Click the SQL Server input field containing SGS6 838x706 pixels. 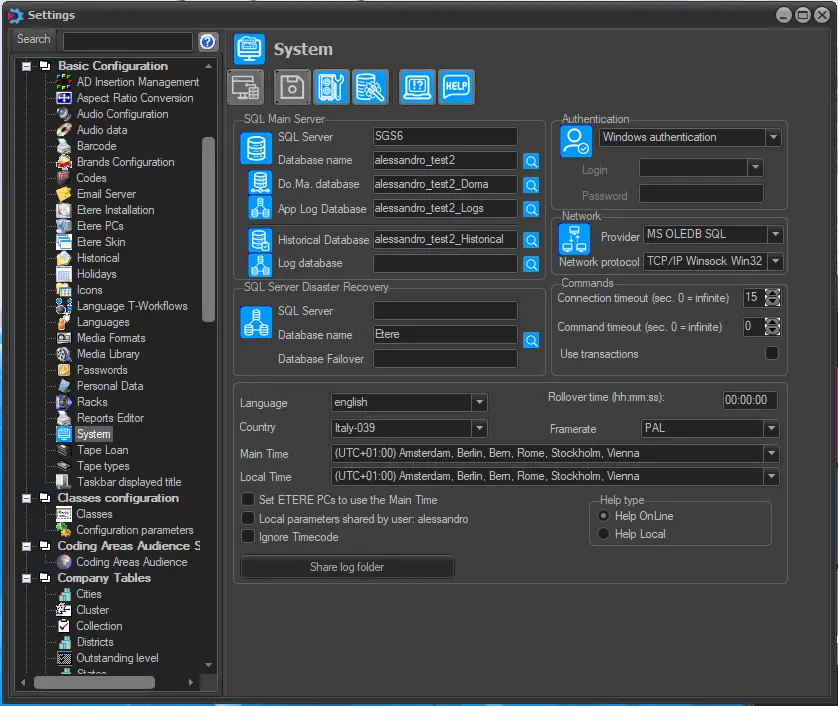pos(445,137)
